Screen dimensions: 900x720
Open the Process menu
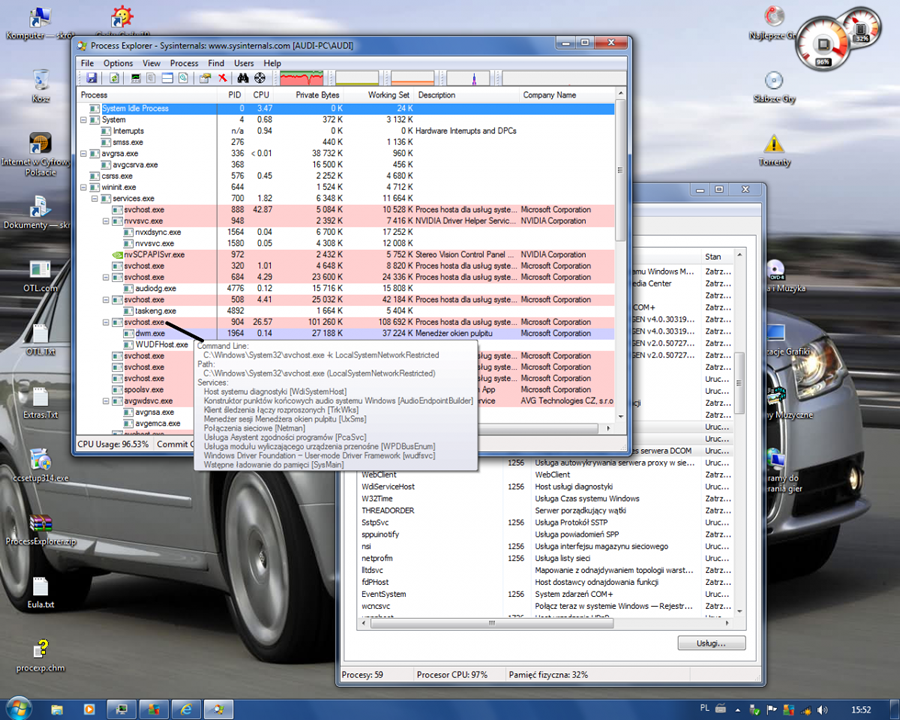click(x=184, y=63)
